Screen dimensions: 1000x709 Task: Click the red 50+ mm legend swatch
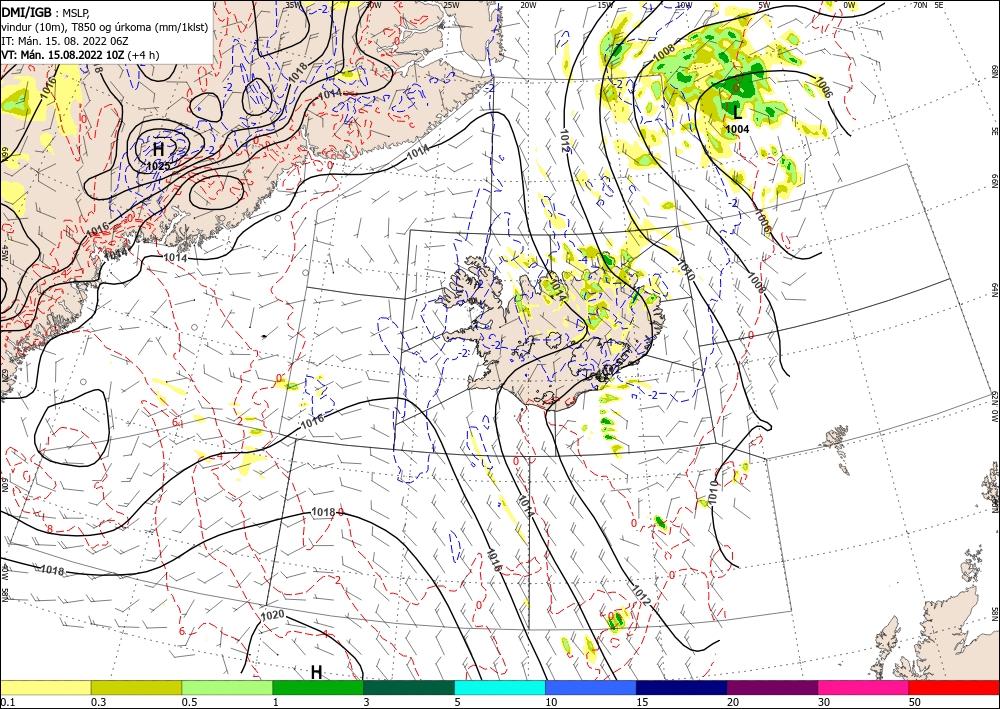tap(954, 687)
